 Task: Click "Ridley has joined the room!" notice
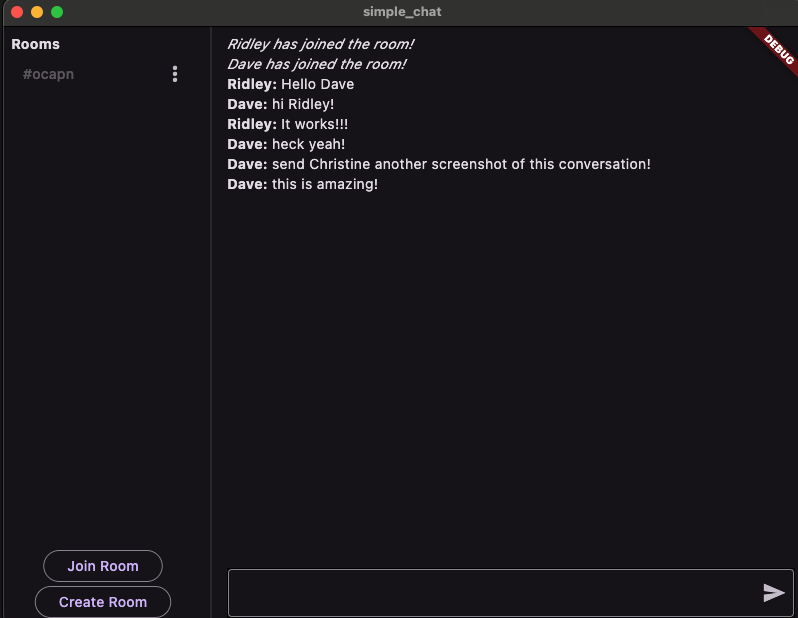pos(320,44)
